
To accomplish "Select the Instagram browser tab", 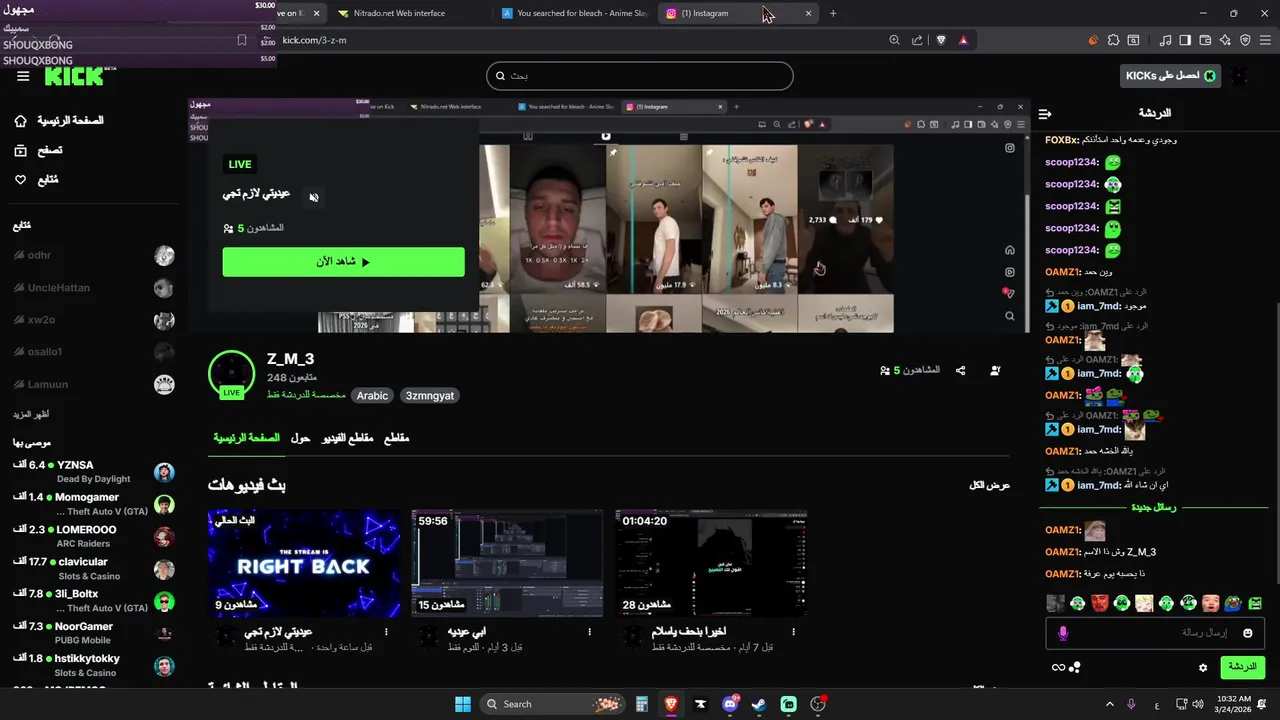I will pyautogui.click(x=738, y=13).
